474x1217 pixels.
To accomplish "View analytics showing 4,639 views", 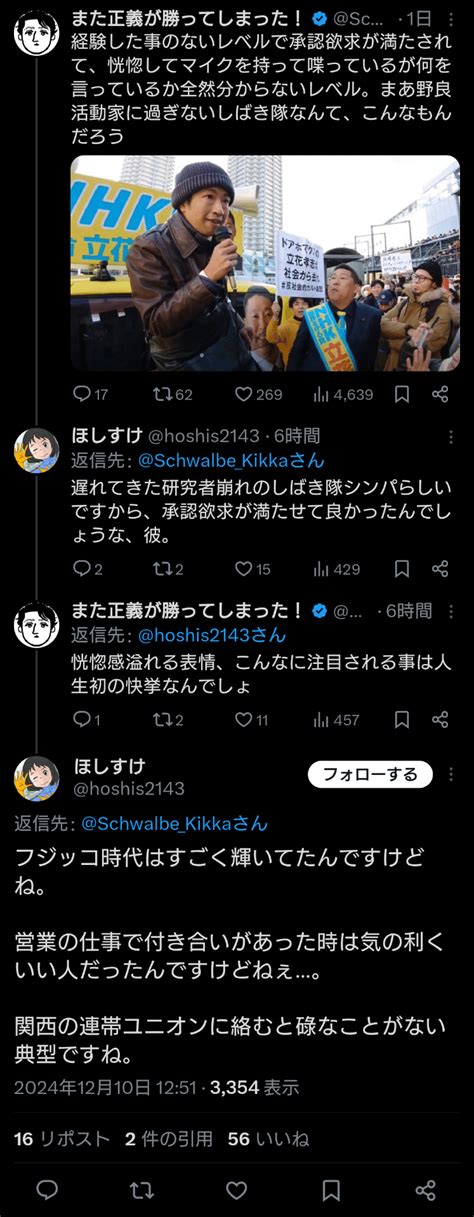I will tap(343, 394).
